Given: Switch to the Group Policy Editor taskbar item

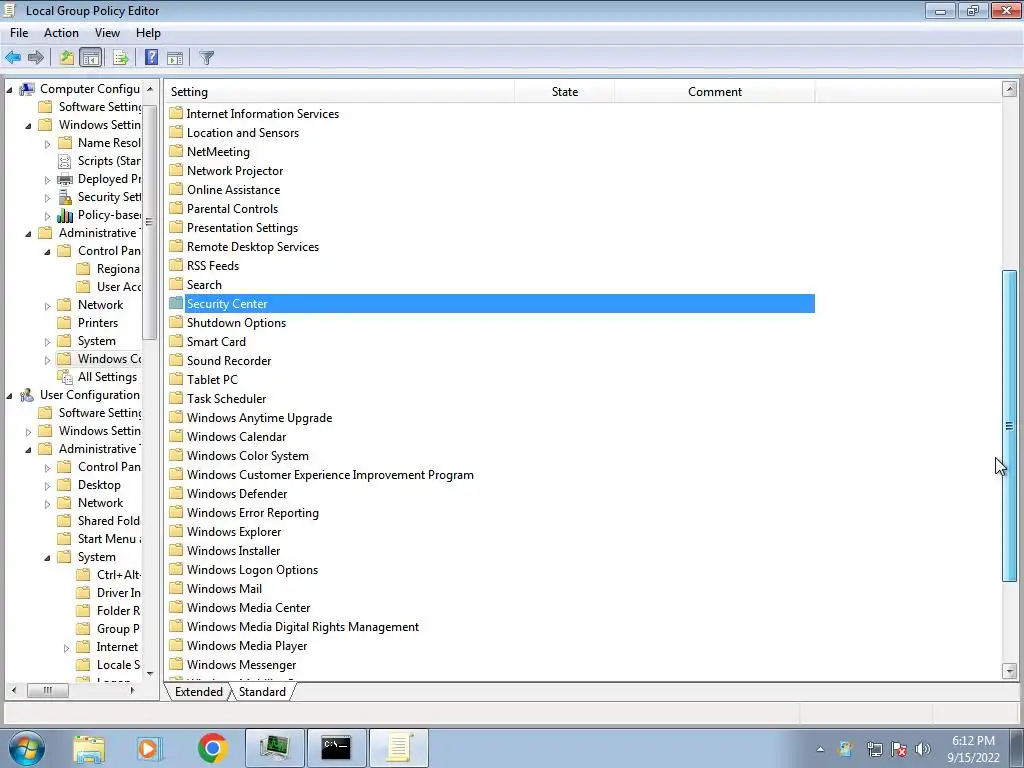Looking at the screenshot, I should coord(398,748).
